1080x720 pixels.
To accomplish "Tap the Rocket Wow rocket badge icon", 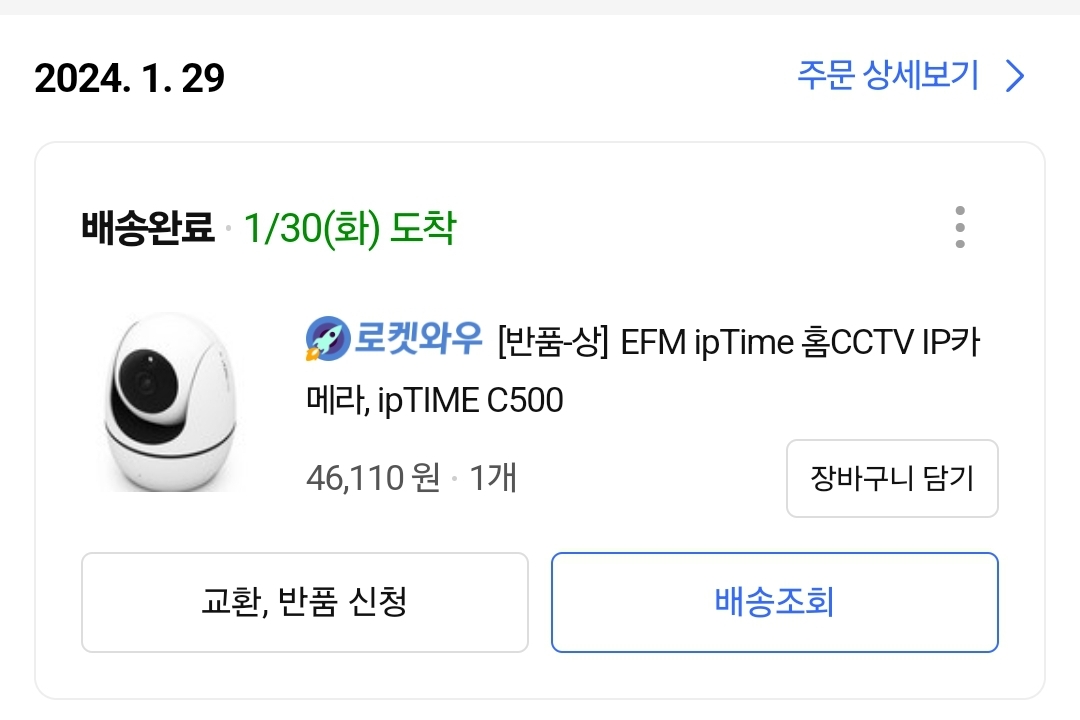I will 328,338.
